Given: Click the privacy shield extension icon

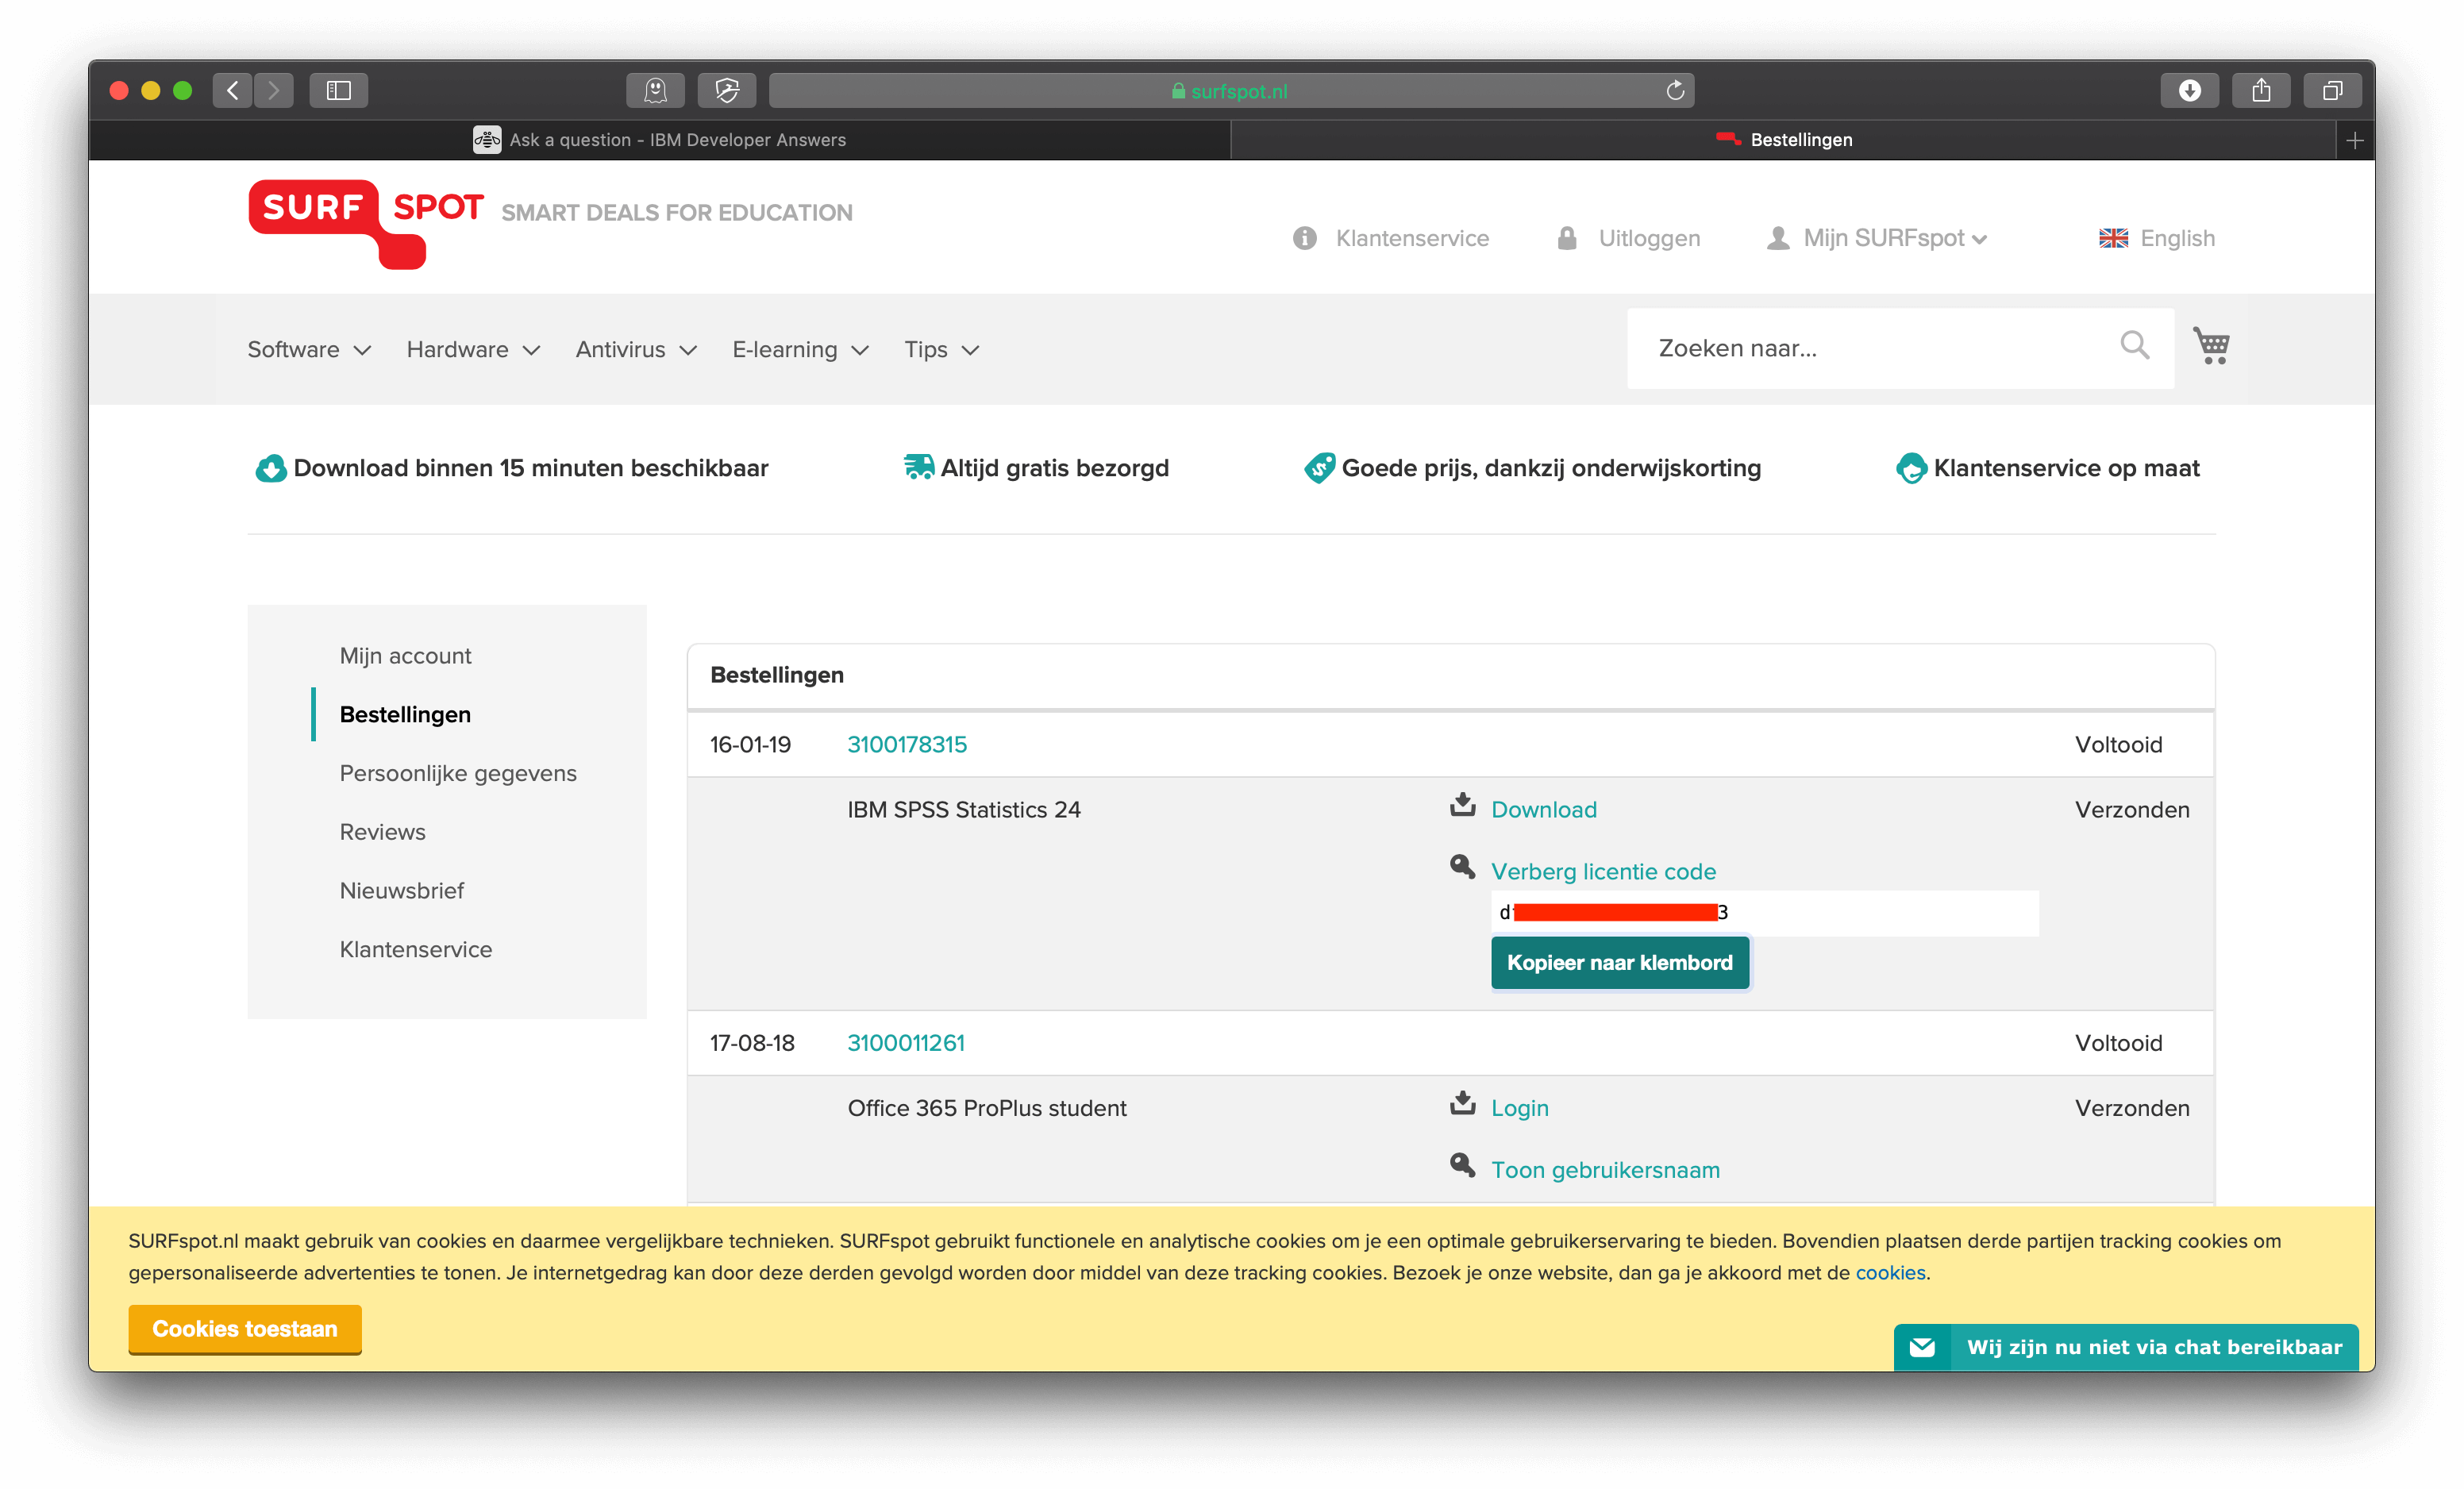Looking at the screenshot, I should pos(727,91).
